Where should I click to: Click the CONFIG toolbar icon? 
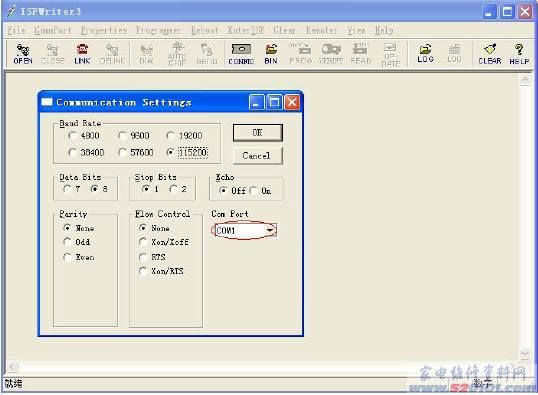tap(241, 54)
